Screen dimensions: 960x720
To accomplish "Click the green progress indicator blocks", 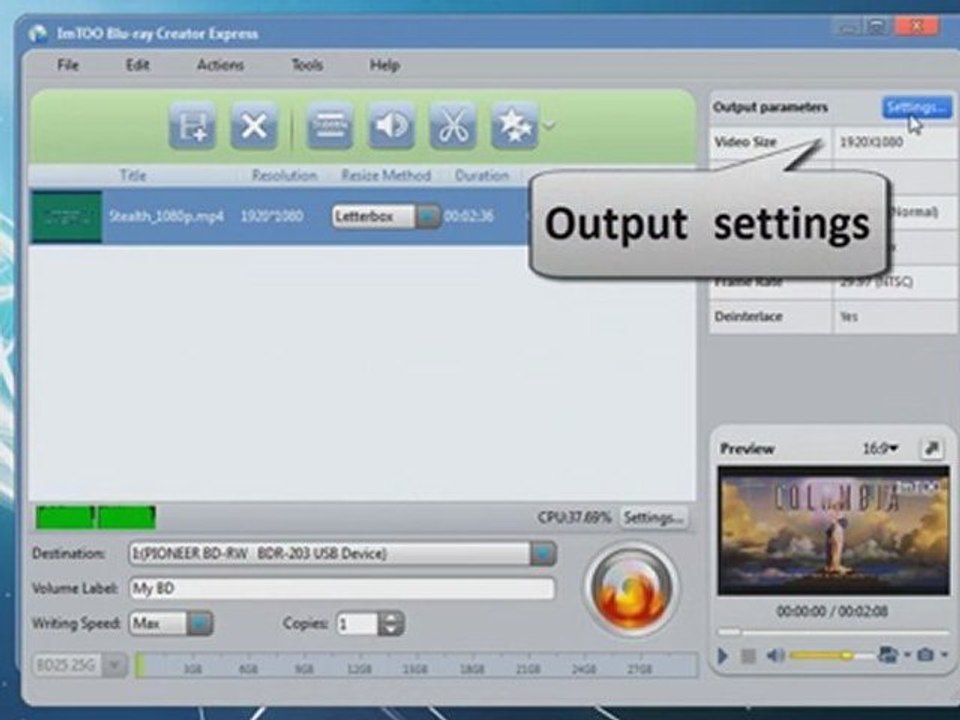I will (x=96, y=517).
